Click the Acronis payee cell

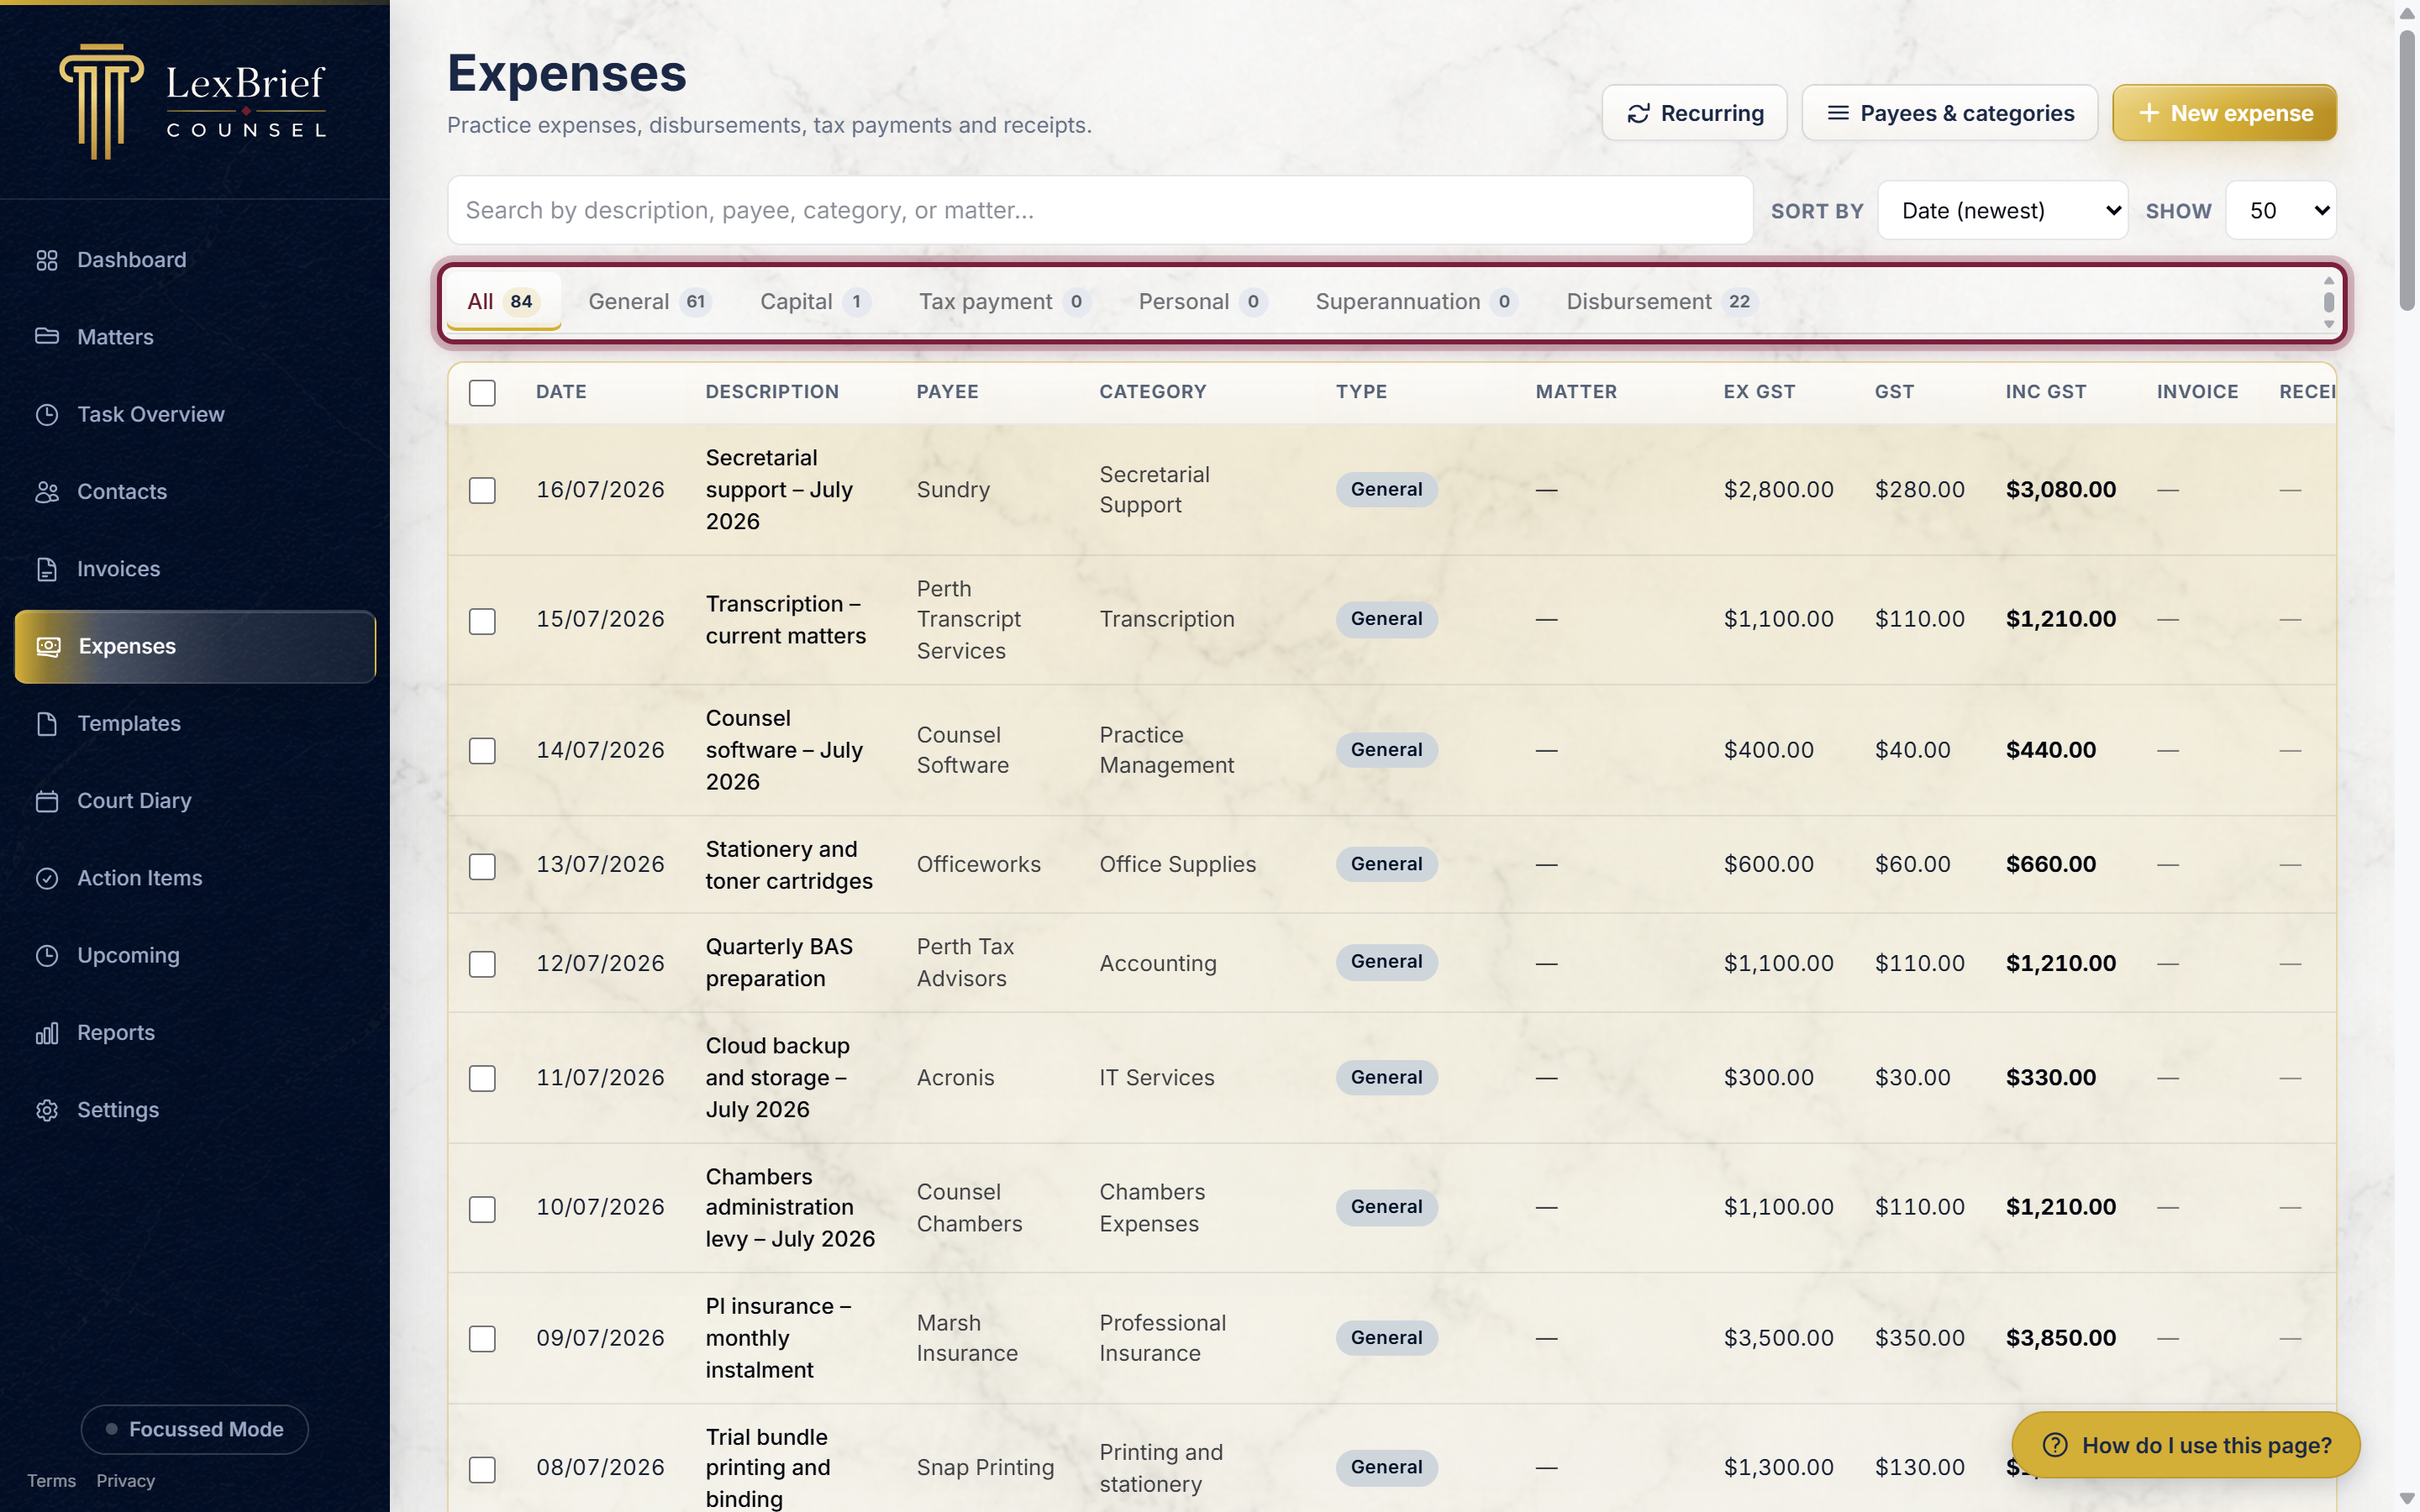coord(955,1078)
